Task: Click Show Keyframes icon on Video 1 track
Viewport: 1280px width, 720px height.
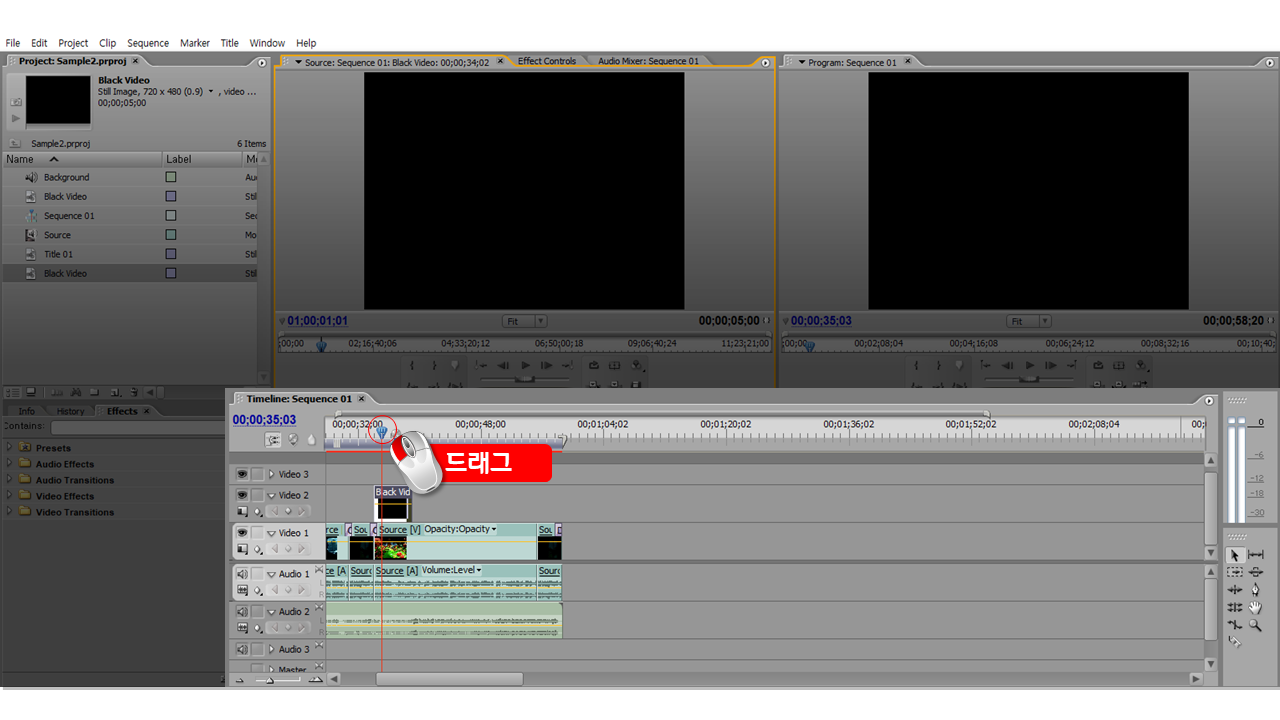Action: 258,550
